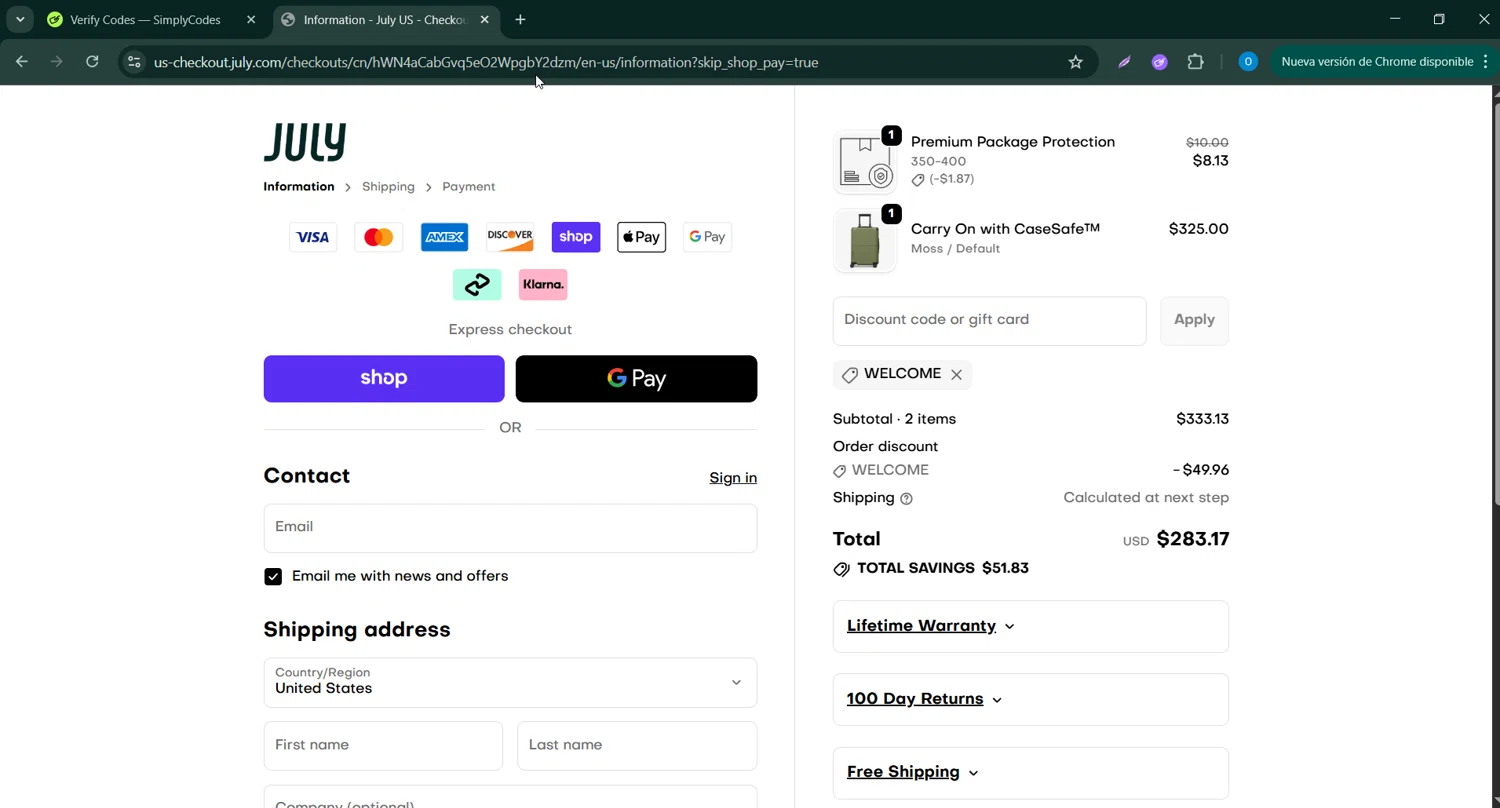This screenshot has height=808, width=1500.
Task: Click the feather extension icon
Action: pos(1125,62)
